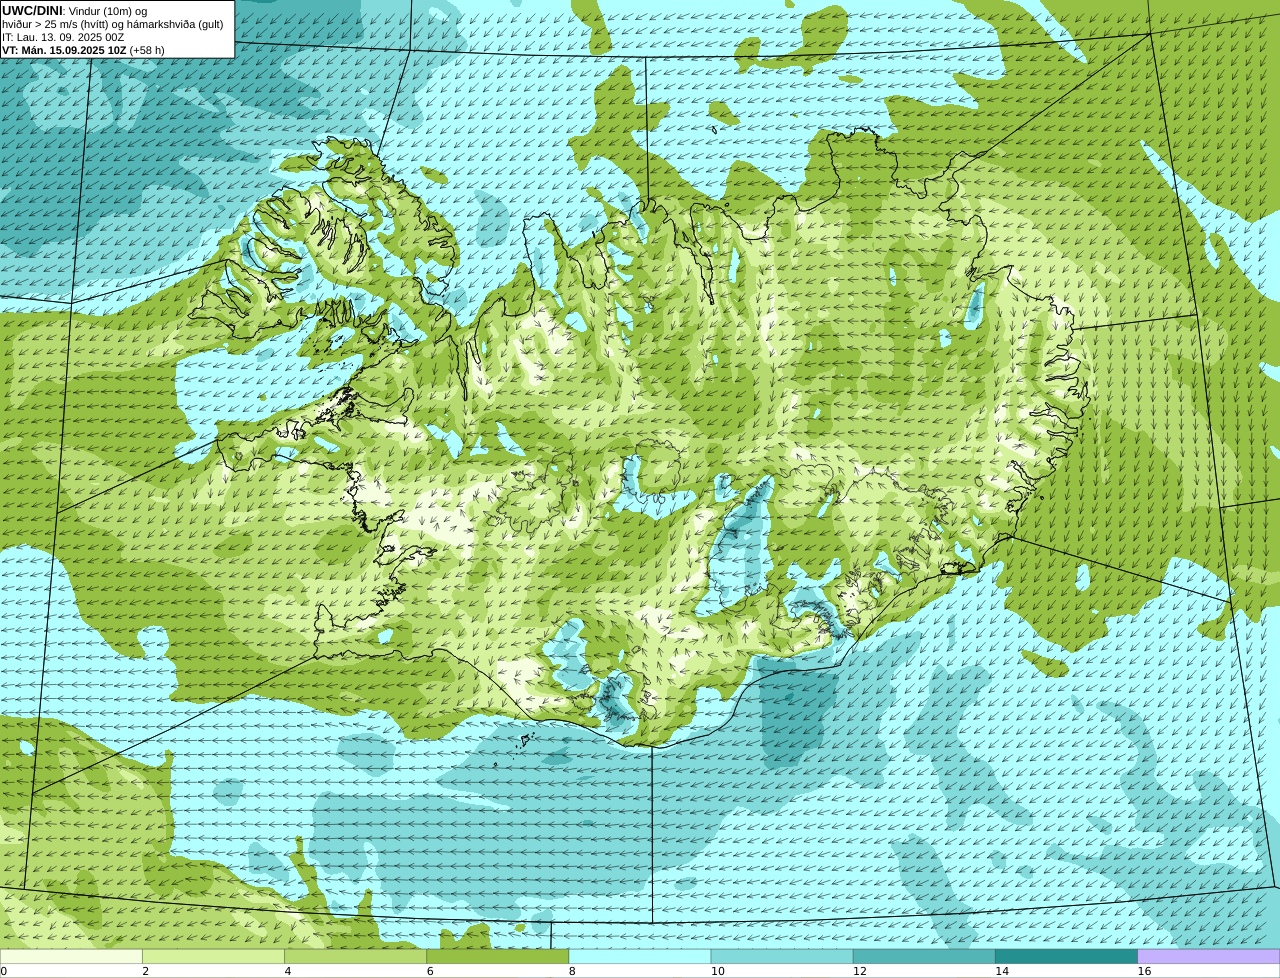Viewport: 1280px width, 978px height.
Task: Select the olive green 6–8 m/s legend swatch
Action: pyautogui.click(x=497, y=956)
